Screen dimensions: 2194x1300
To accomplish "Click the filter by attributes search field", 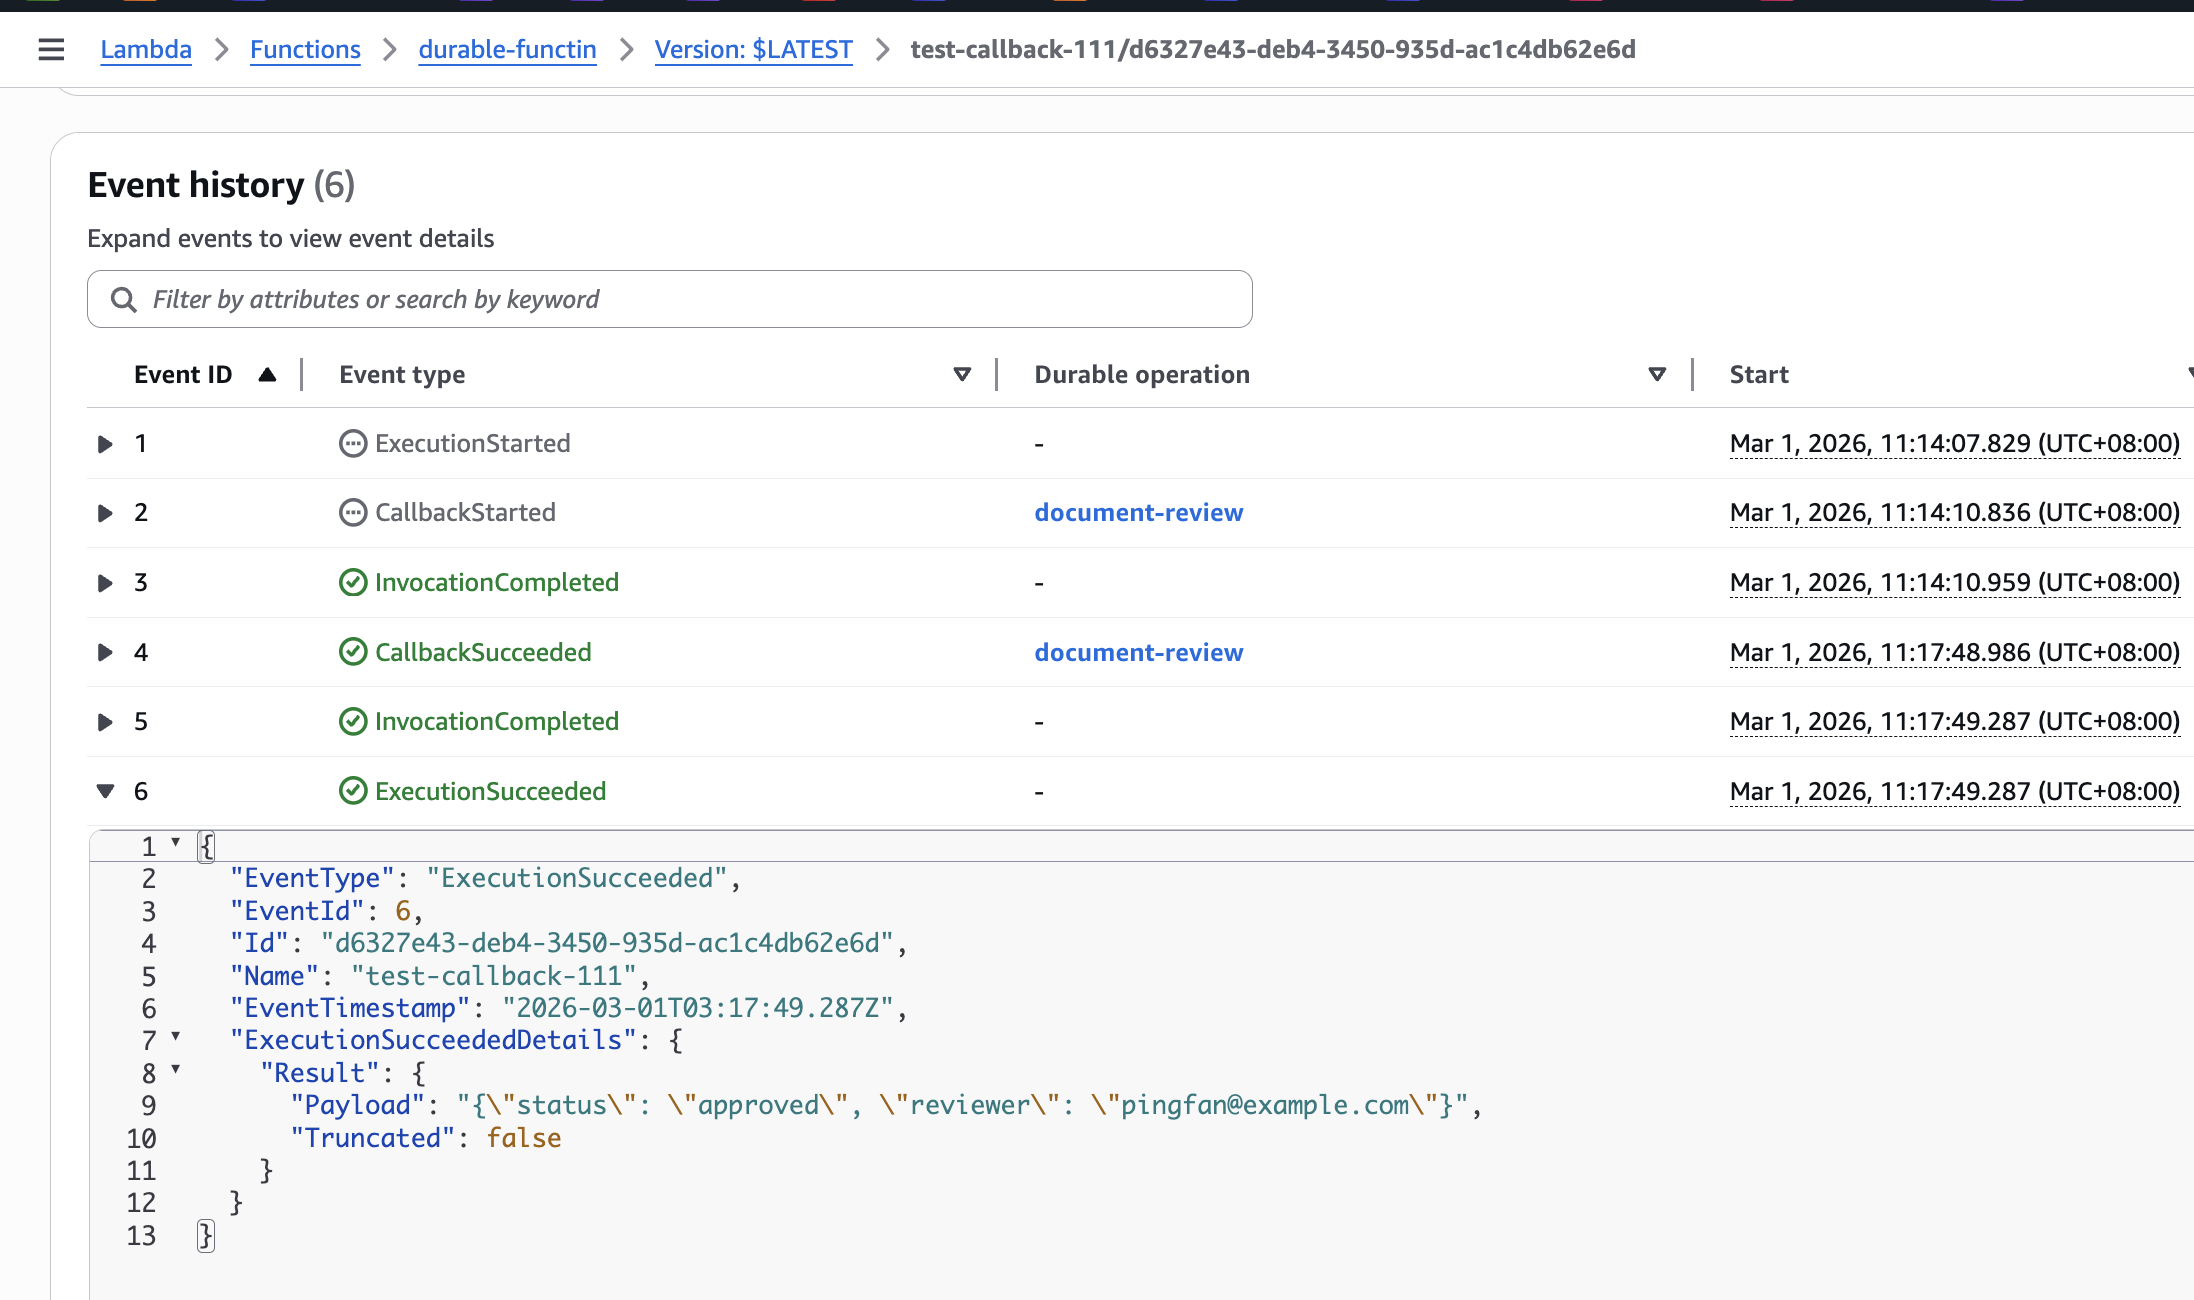I will [x=690, y=299].
